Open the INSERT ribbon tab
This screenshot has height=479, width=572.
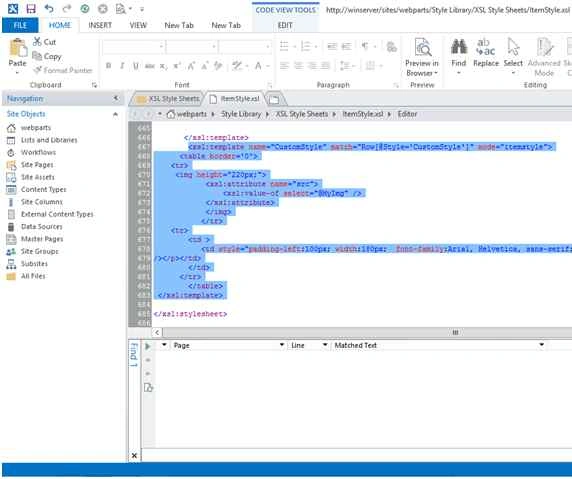click(100, 25)
